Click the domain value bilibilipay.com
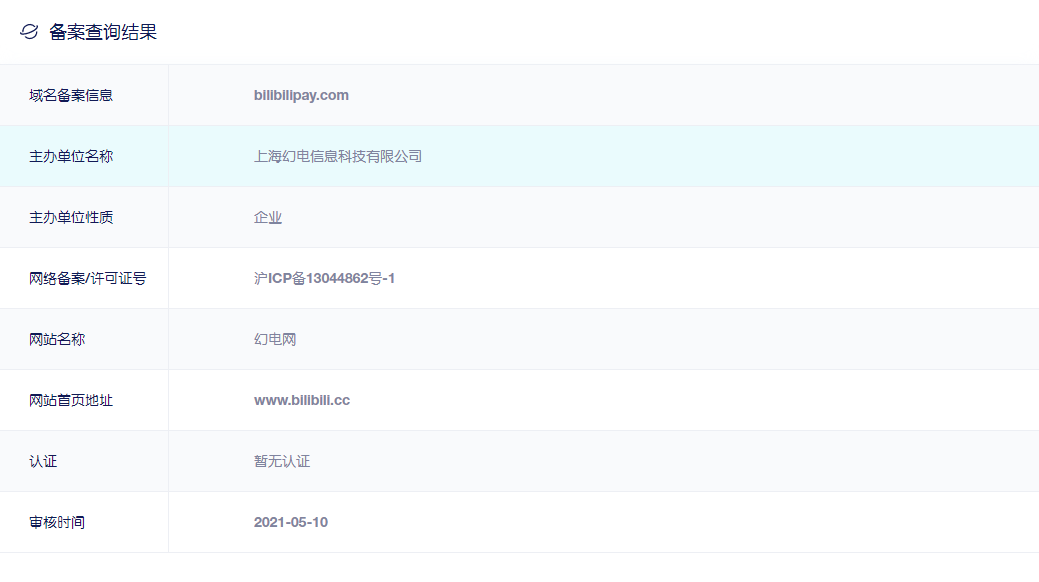This screenshot has height=582, width=1039. click(x=301, y=95)
